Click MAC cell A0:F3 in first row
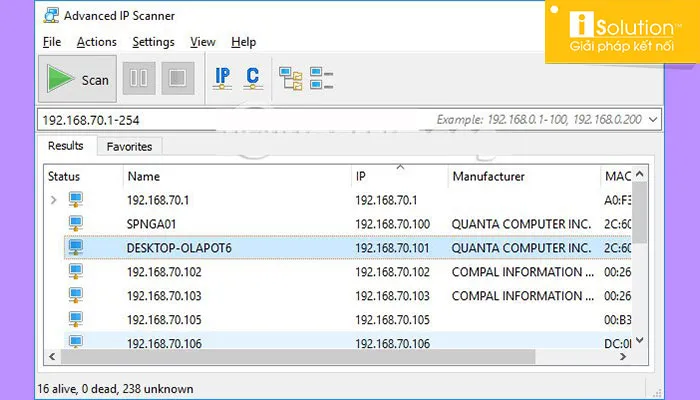This screenshot has height=400, width=700. 618,200
